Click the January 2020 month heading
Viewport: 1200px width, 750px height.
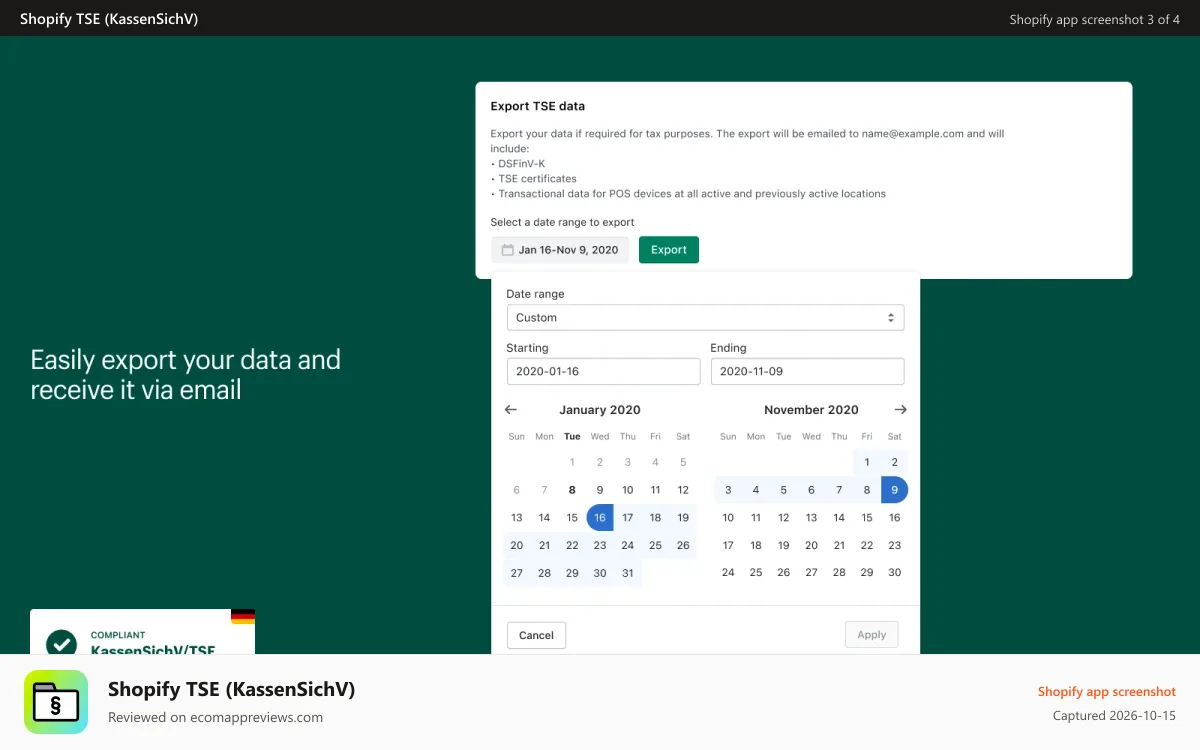600,410
